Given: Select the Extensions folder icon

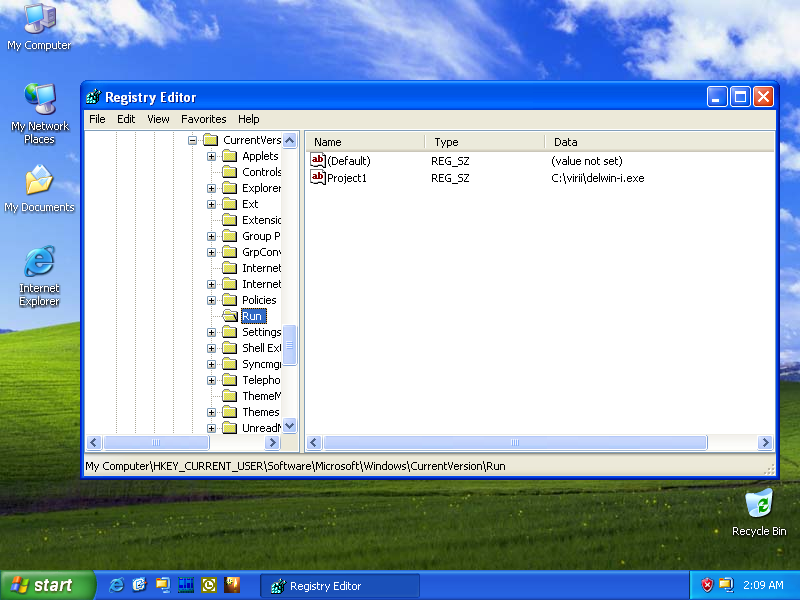Looking at the screenshot, I should 230,220.
